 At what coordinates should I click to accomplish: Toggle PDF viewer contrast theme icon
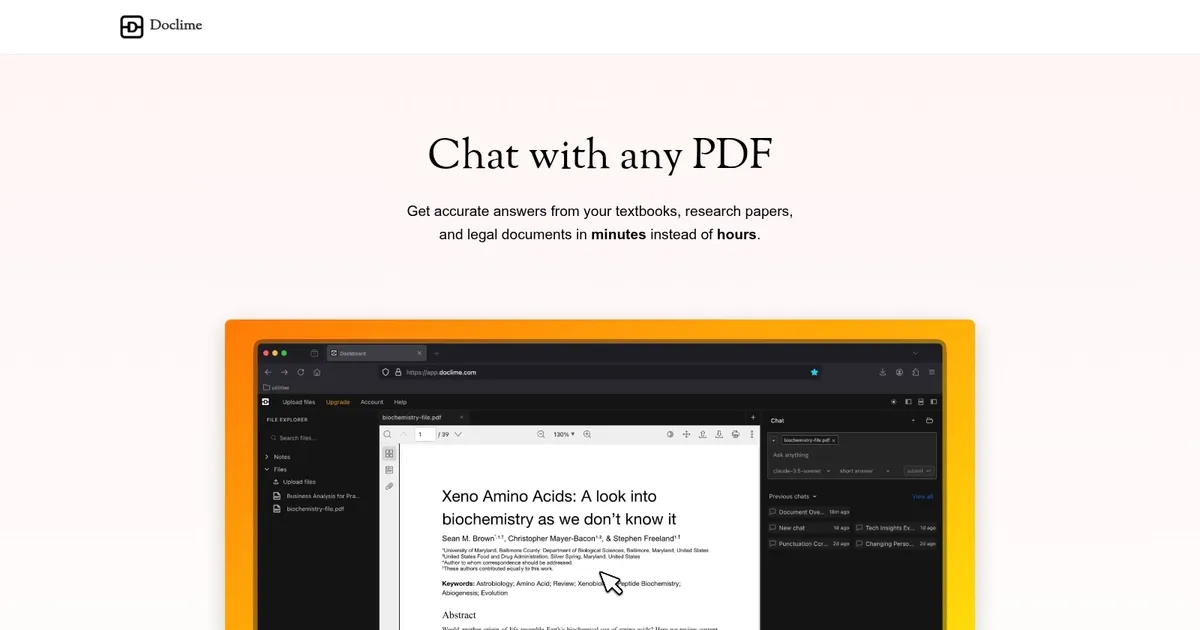(671, 434)
